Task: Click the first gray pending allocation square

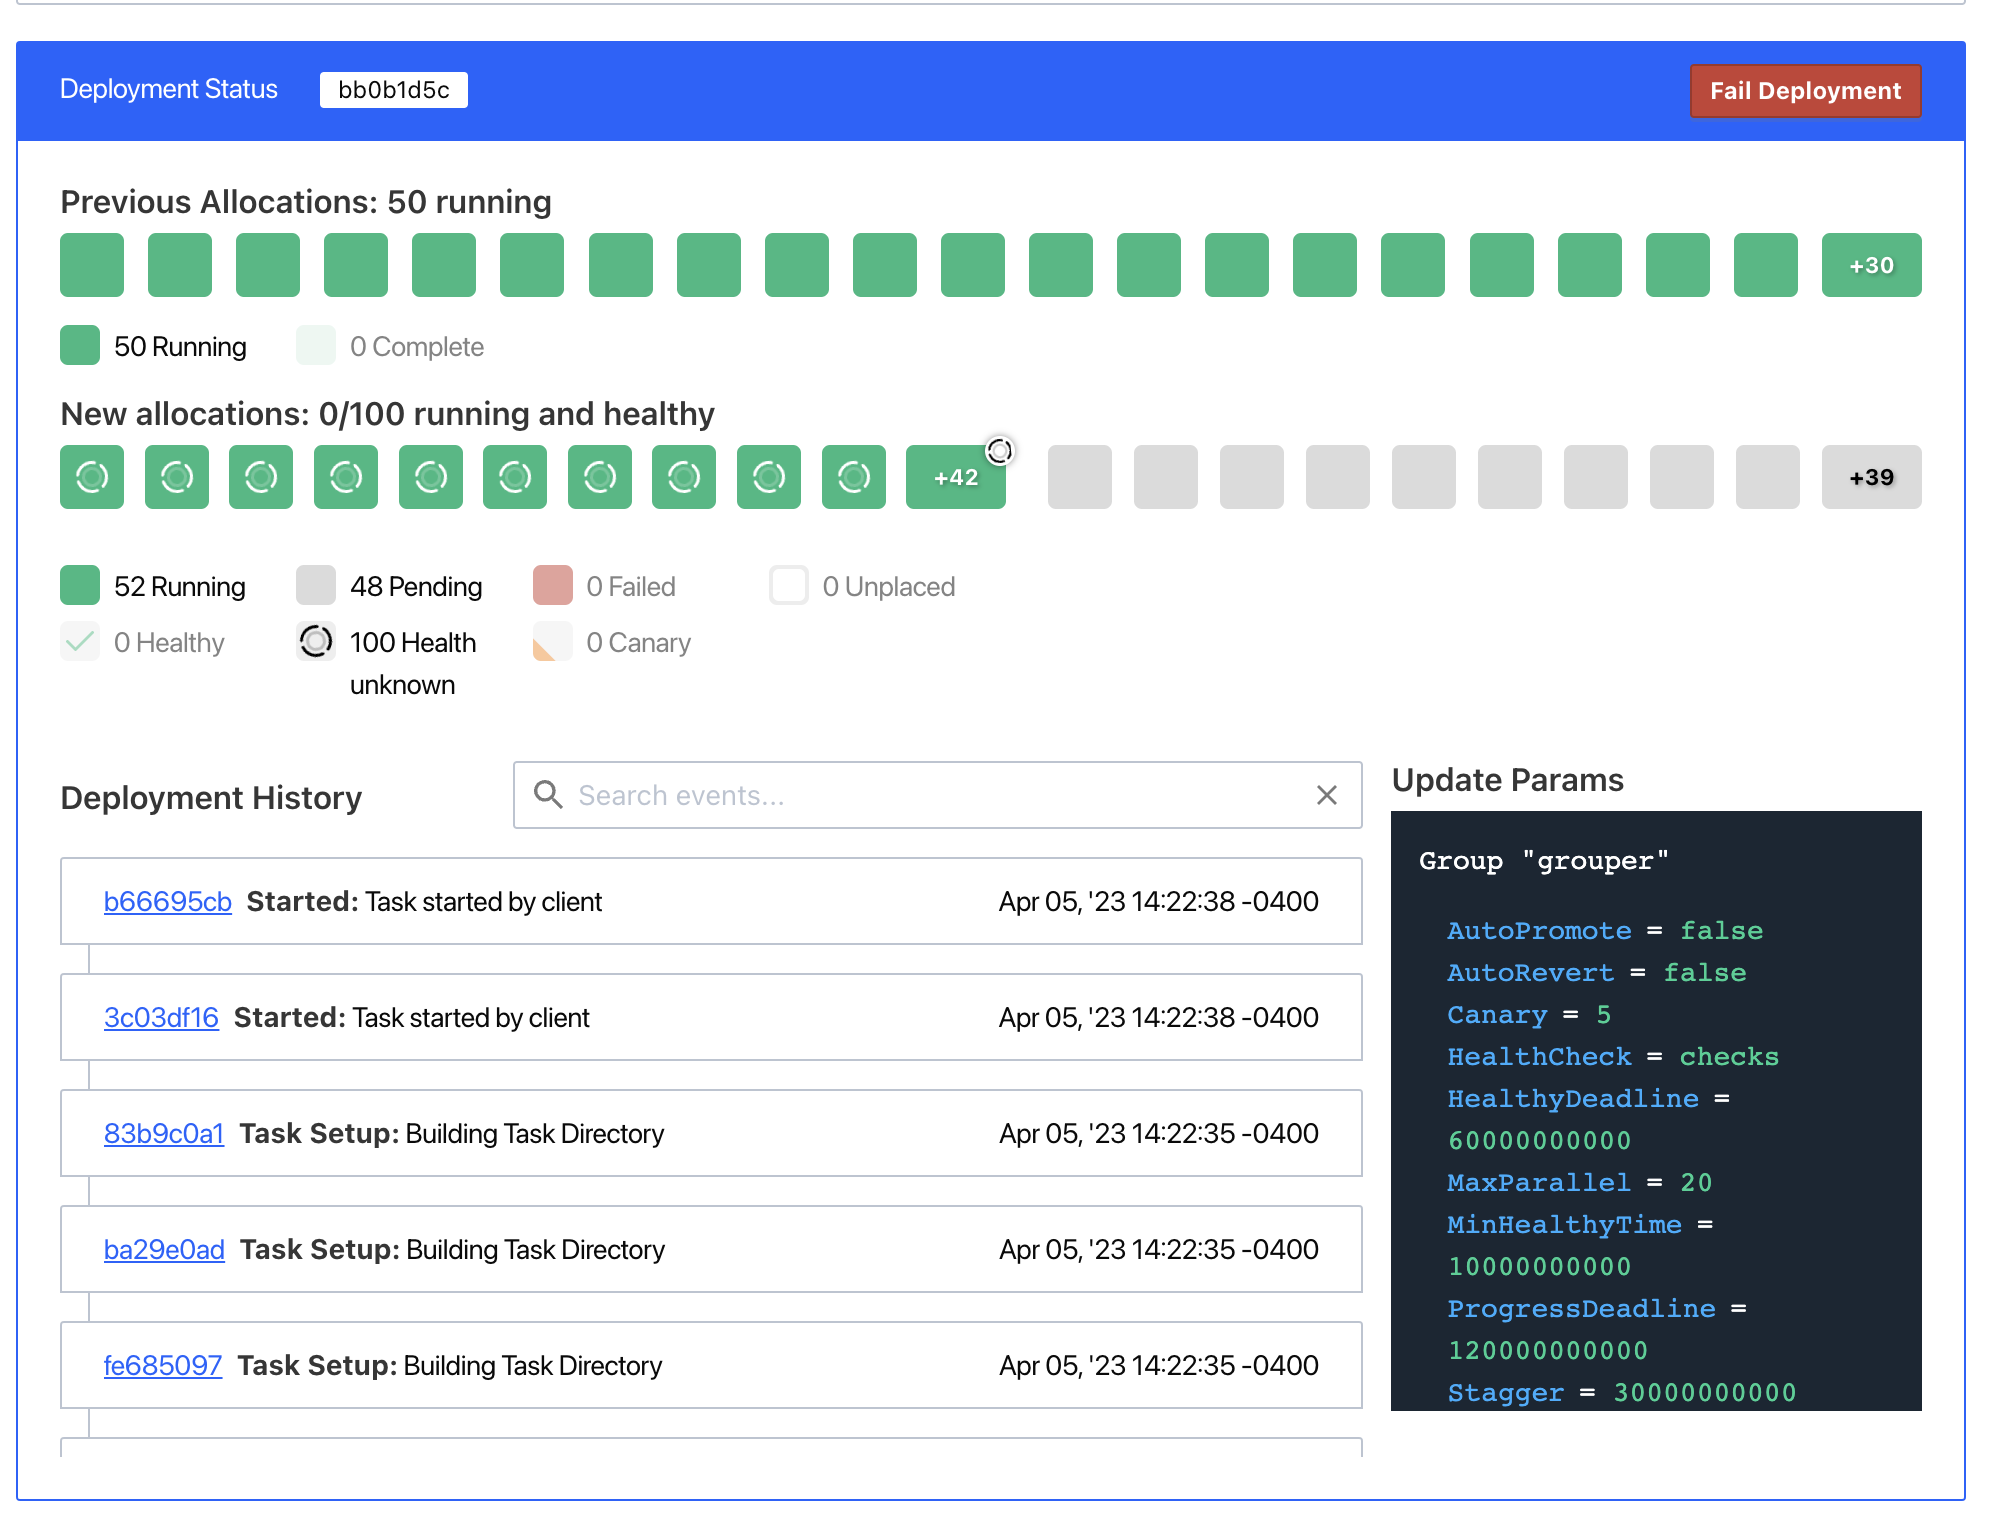Action: click(x=1079, y=477)
